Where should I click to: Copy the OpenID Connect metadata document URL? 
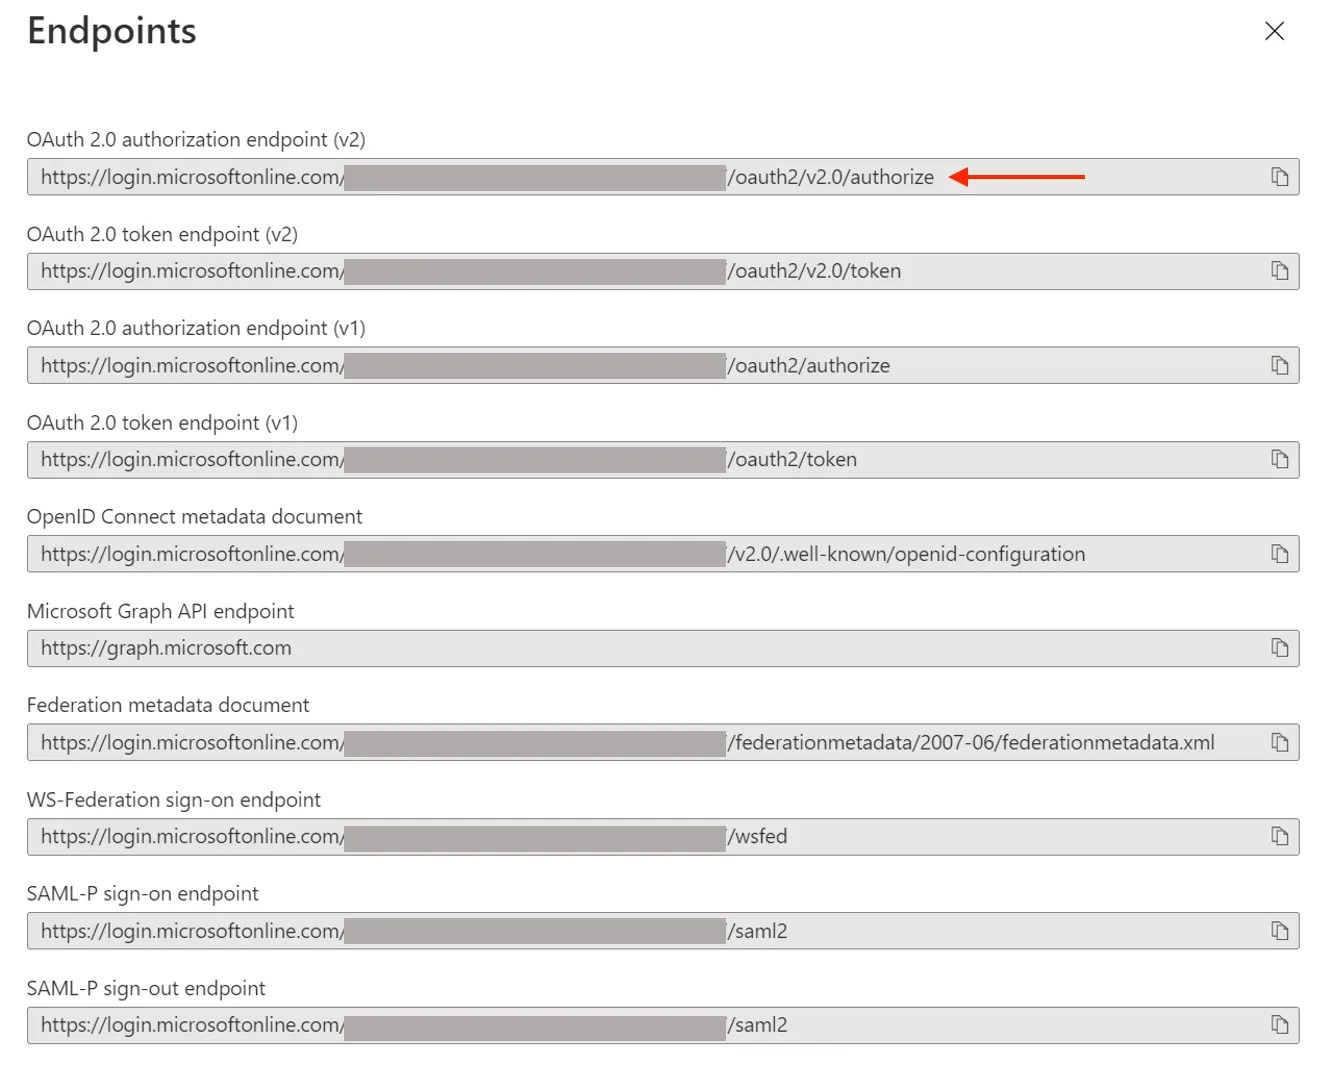pos(1279,554)
